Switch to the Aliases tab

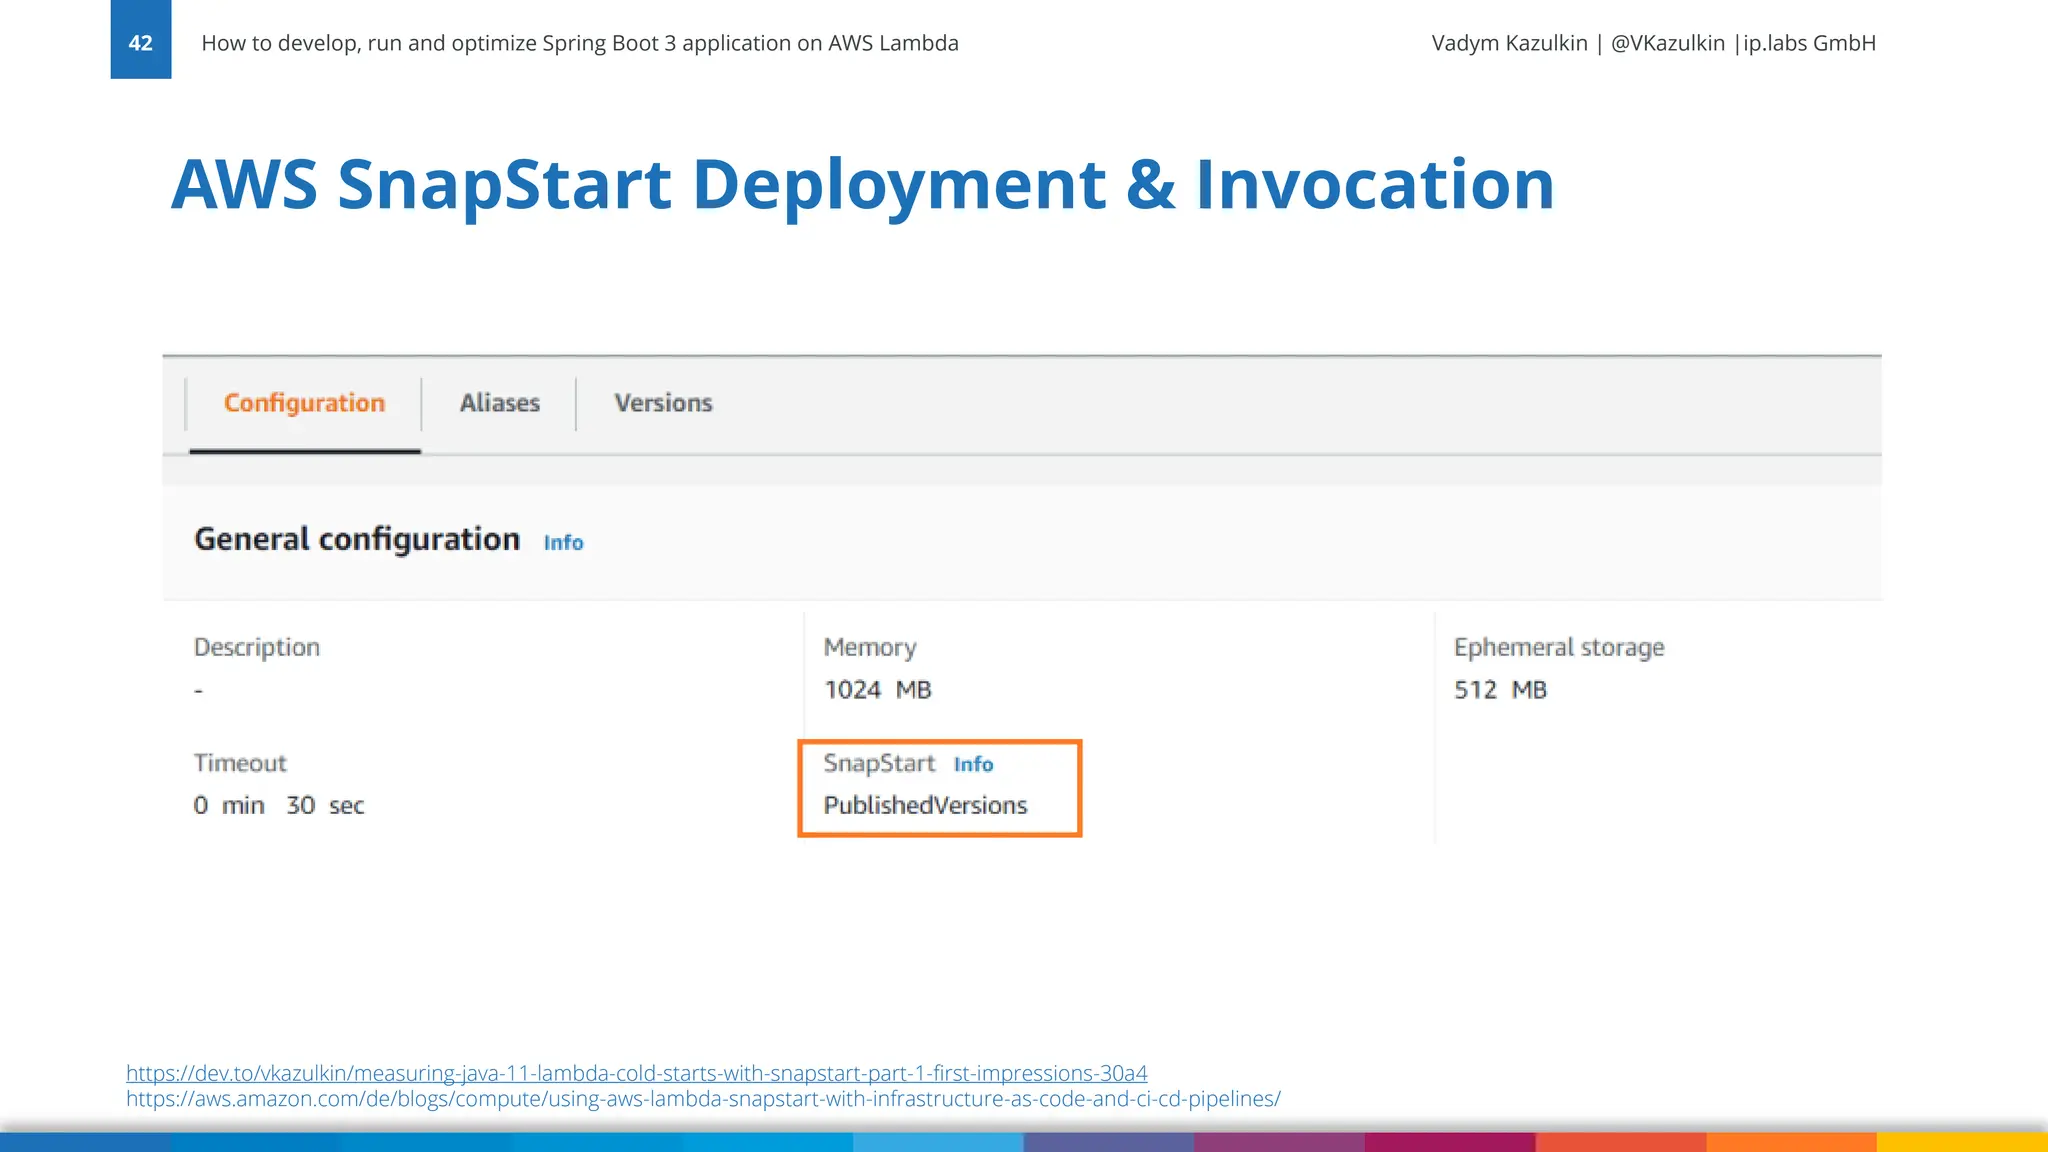[499, 403]
